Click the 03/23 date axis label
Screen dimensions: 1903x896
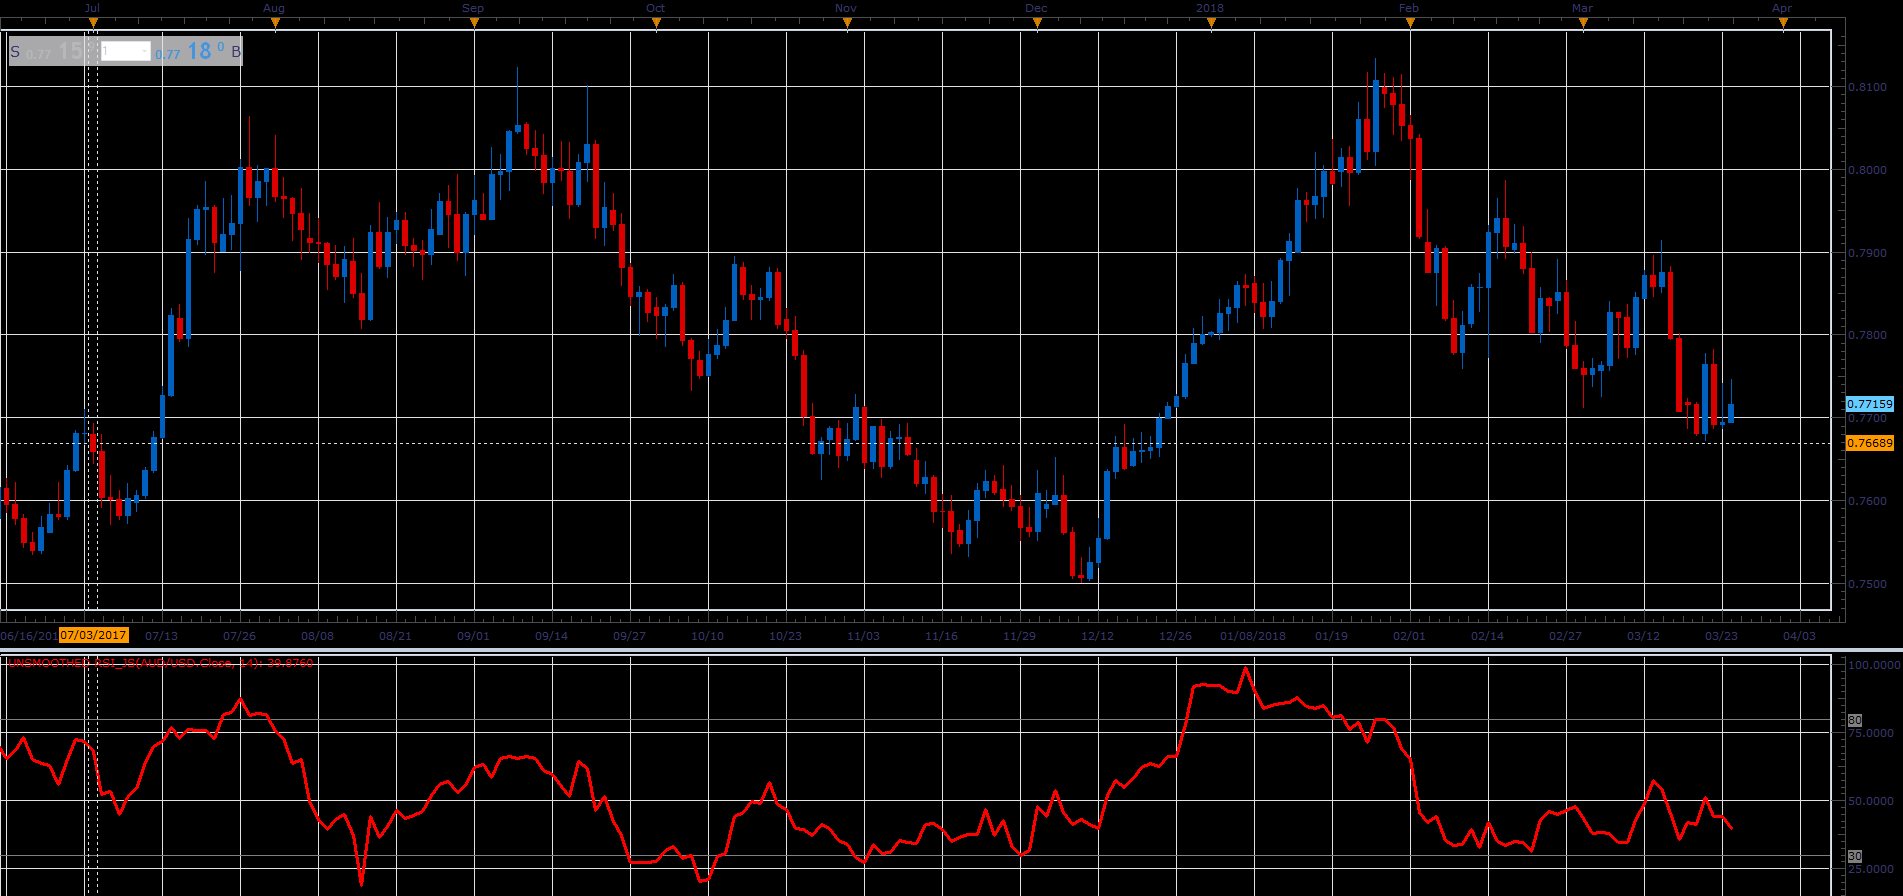(1721, 636)
